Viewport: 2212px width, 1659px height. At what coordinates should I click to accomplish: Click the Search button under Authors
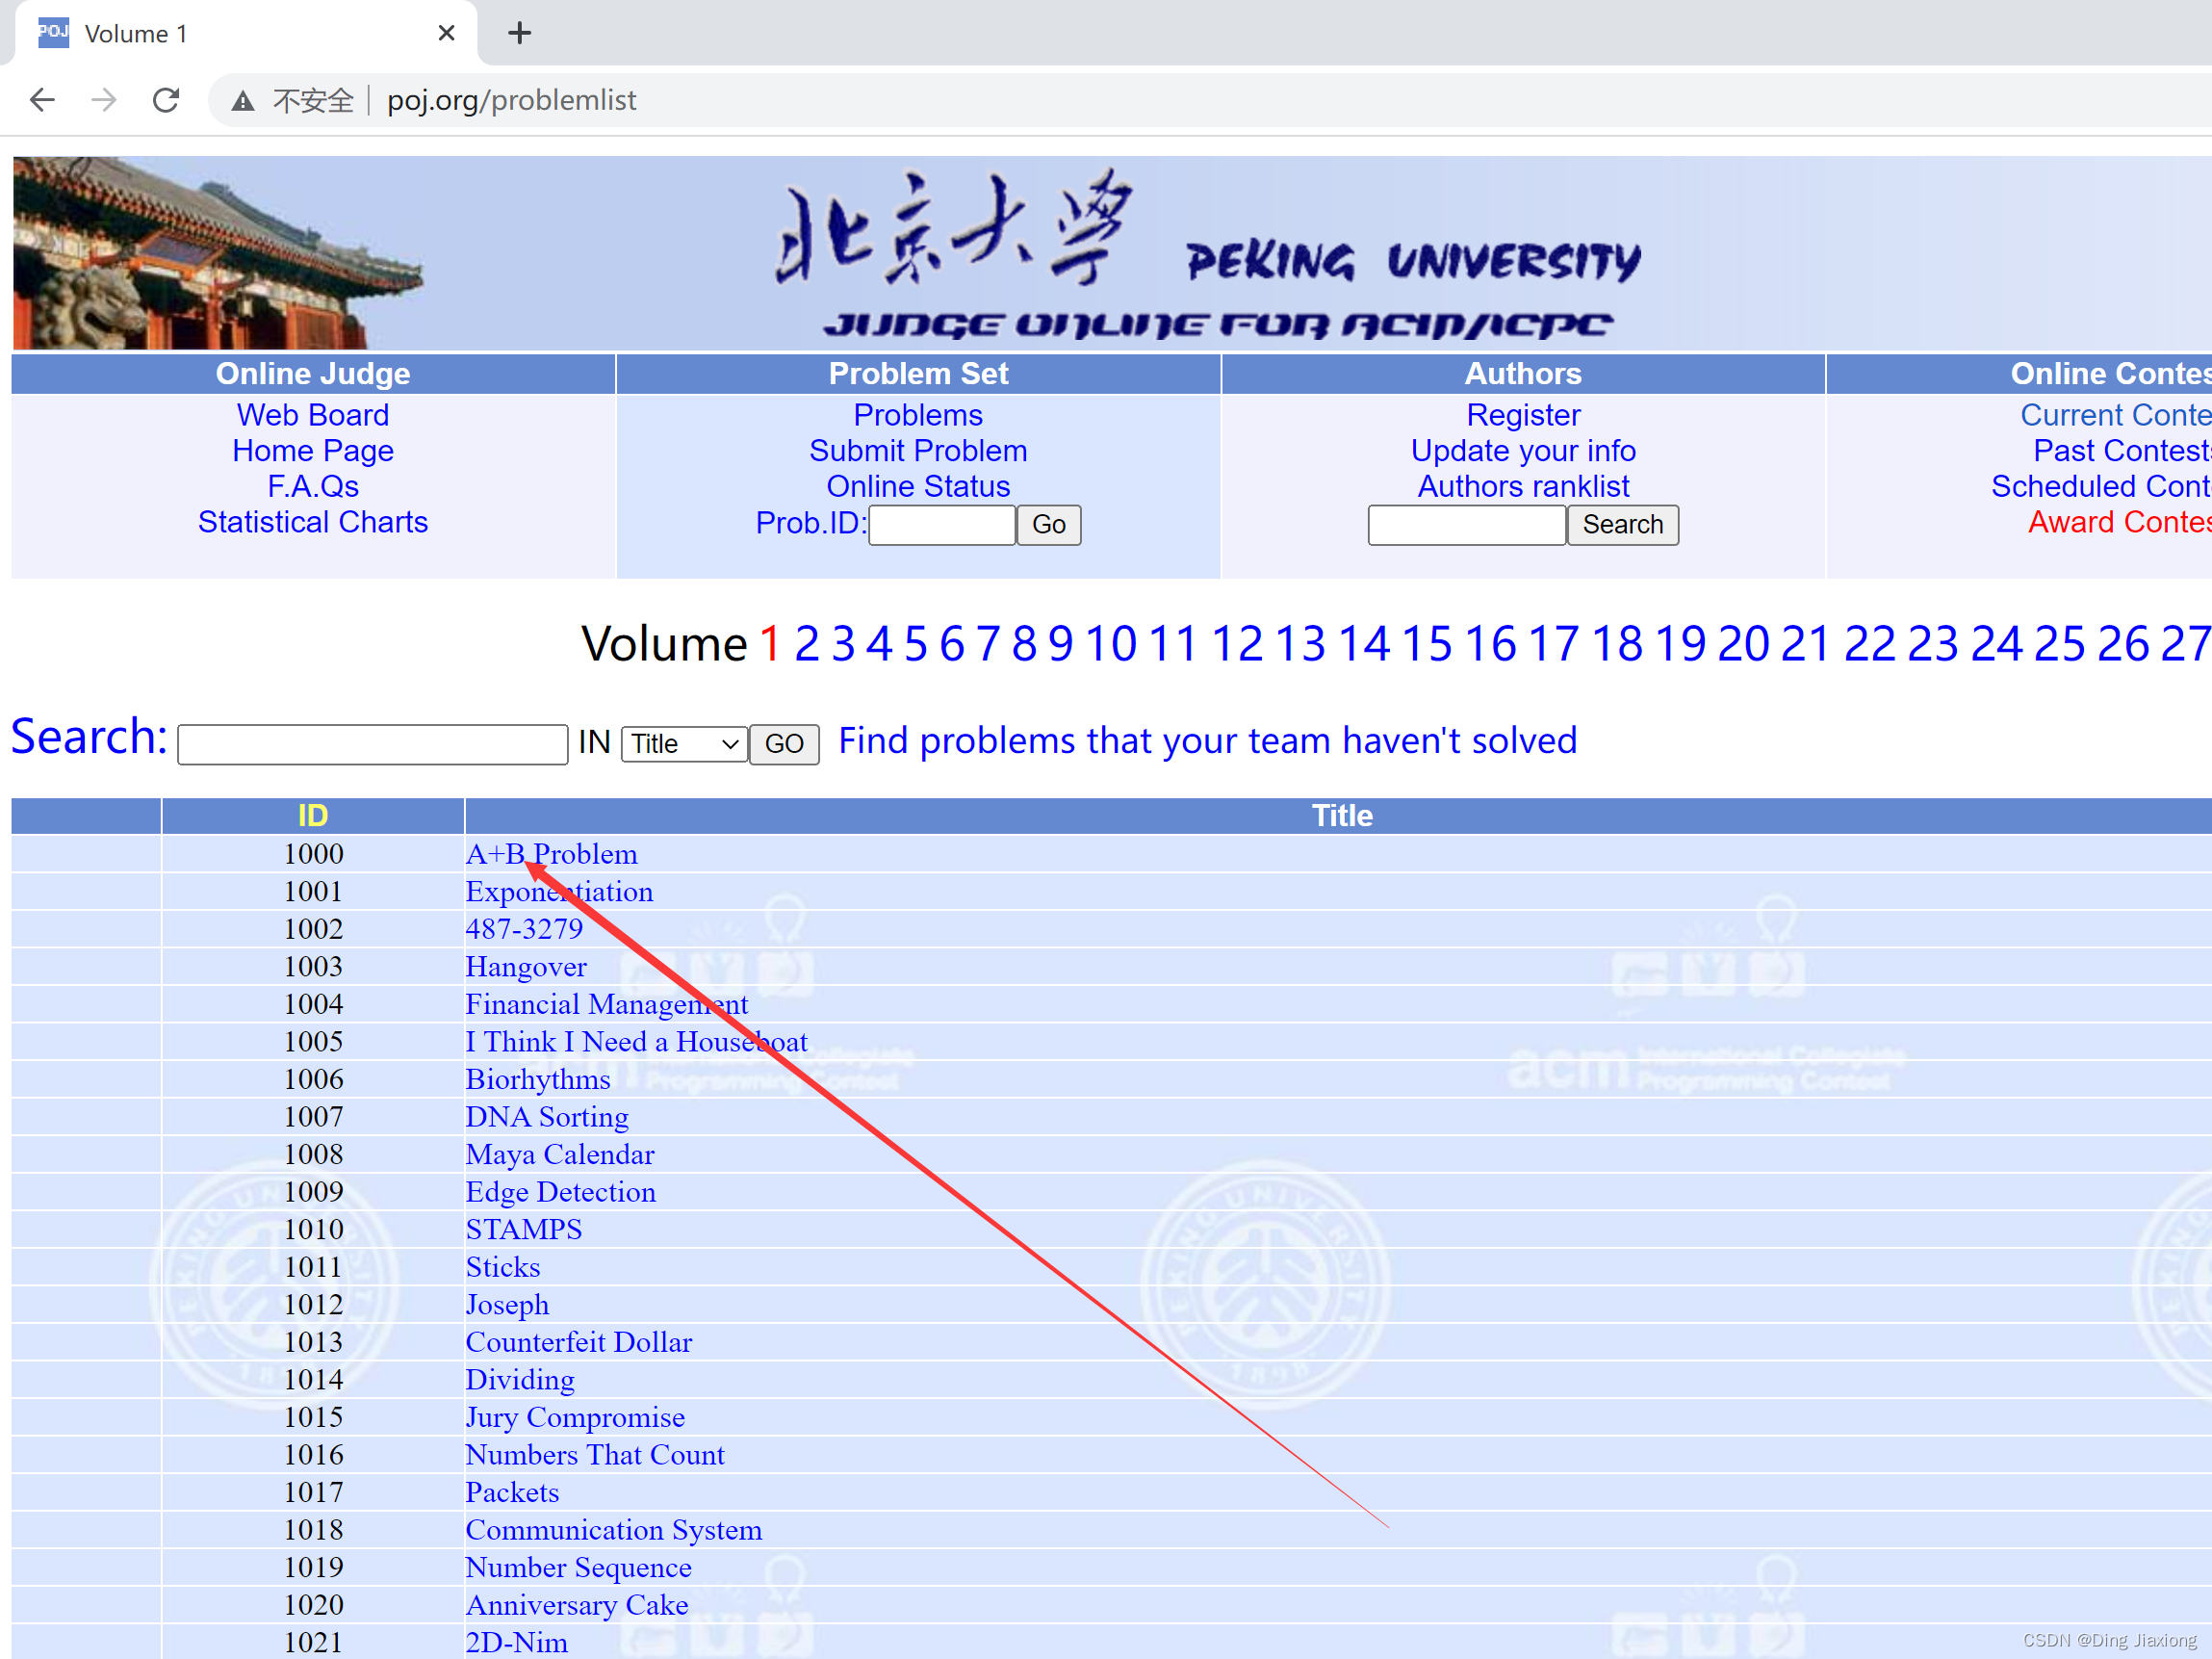click(1622, 524)
